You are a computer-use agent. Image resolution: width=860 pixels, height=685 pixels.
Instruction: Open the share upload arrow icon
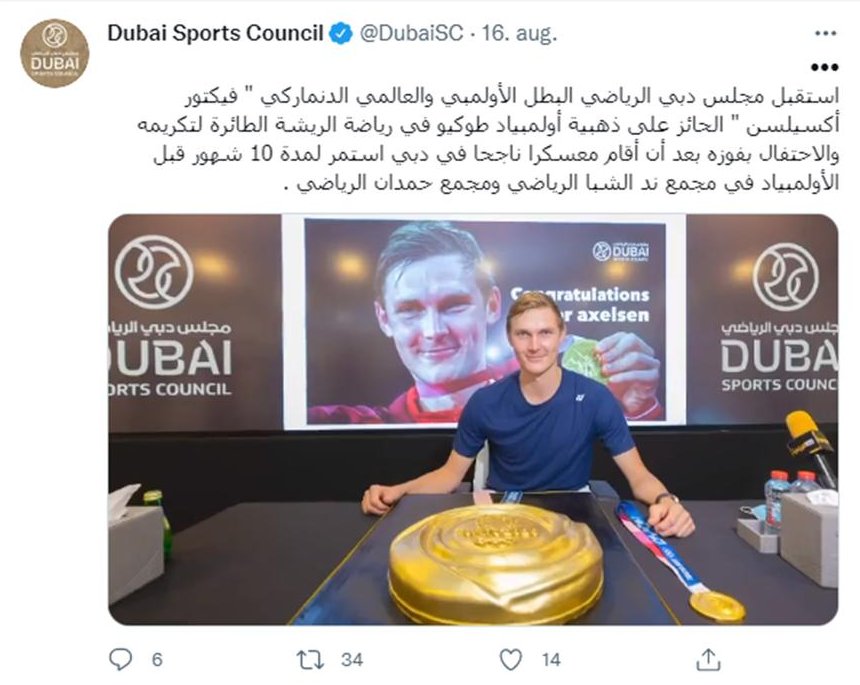[708, 659]
